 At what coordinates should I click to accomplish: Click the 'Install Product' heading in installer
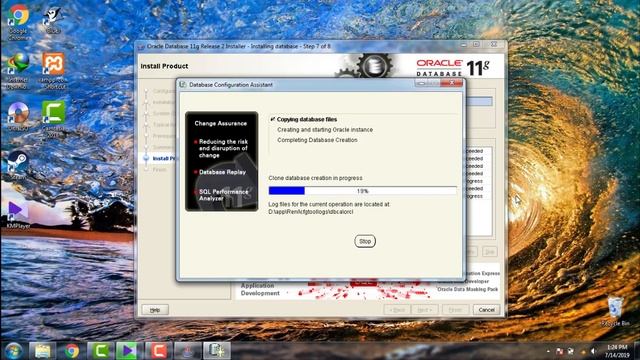(164, 66)
